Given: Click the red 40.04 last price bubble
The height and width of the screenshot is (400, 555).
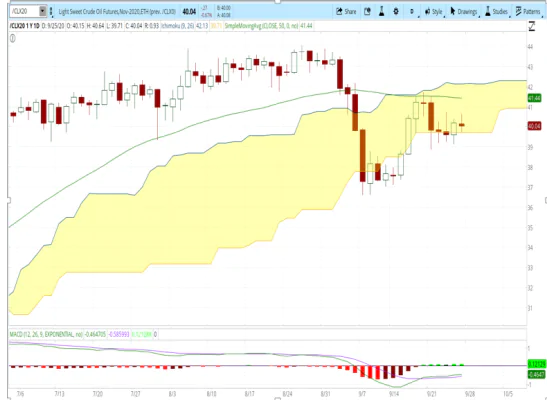Looking at the screenshot, I should (x=534, y=126).
